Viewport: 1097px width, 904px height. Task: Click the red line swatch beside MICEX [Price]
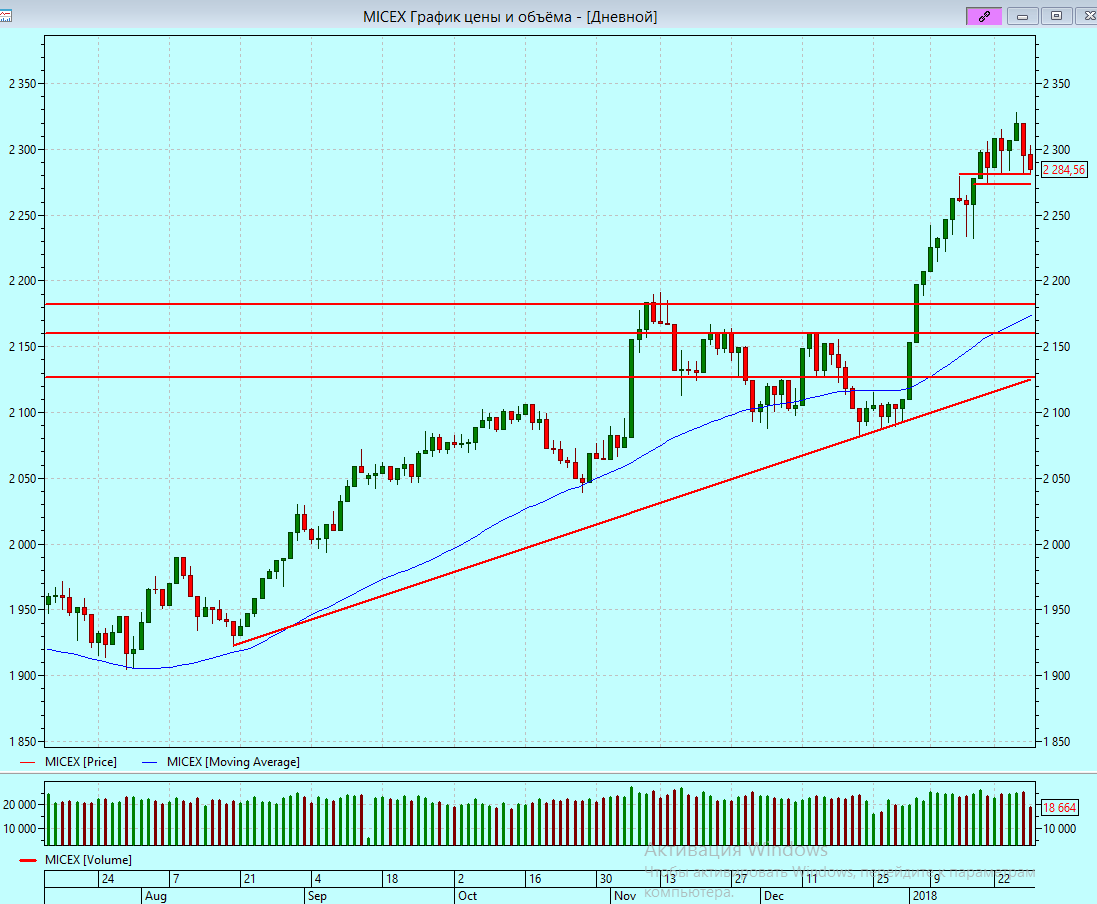click(27, 763)
